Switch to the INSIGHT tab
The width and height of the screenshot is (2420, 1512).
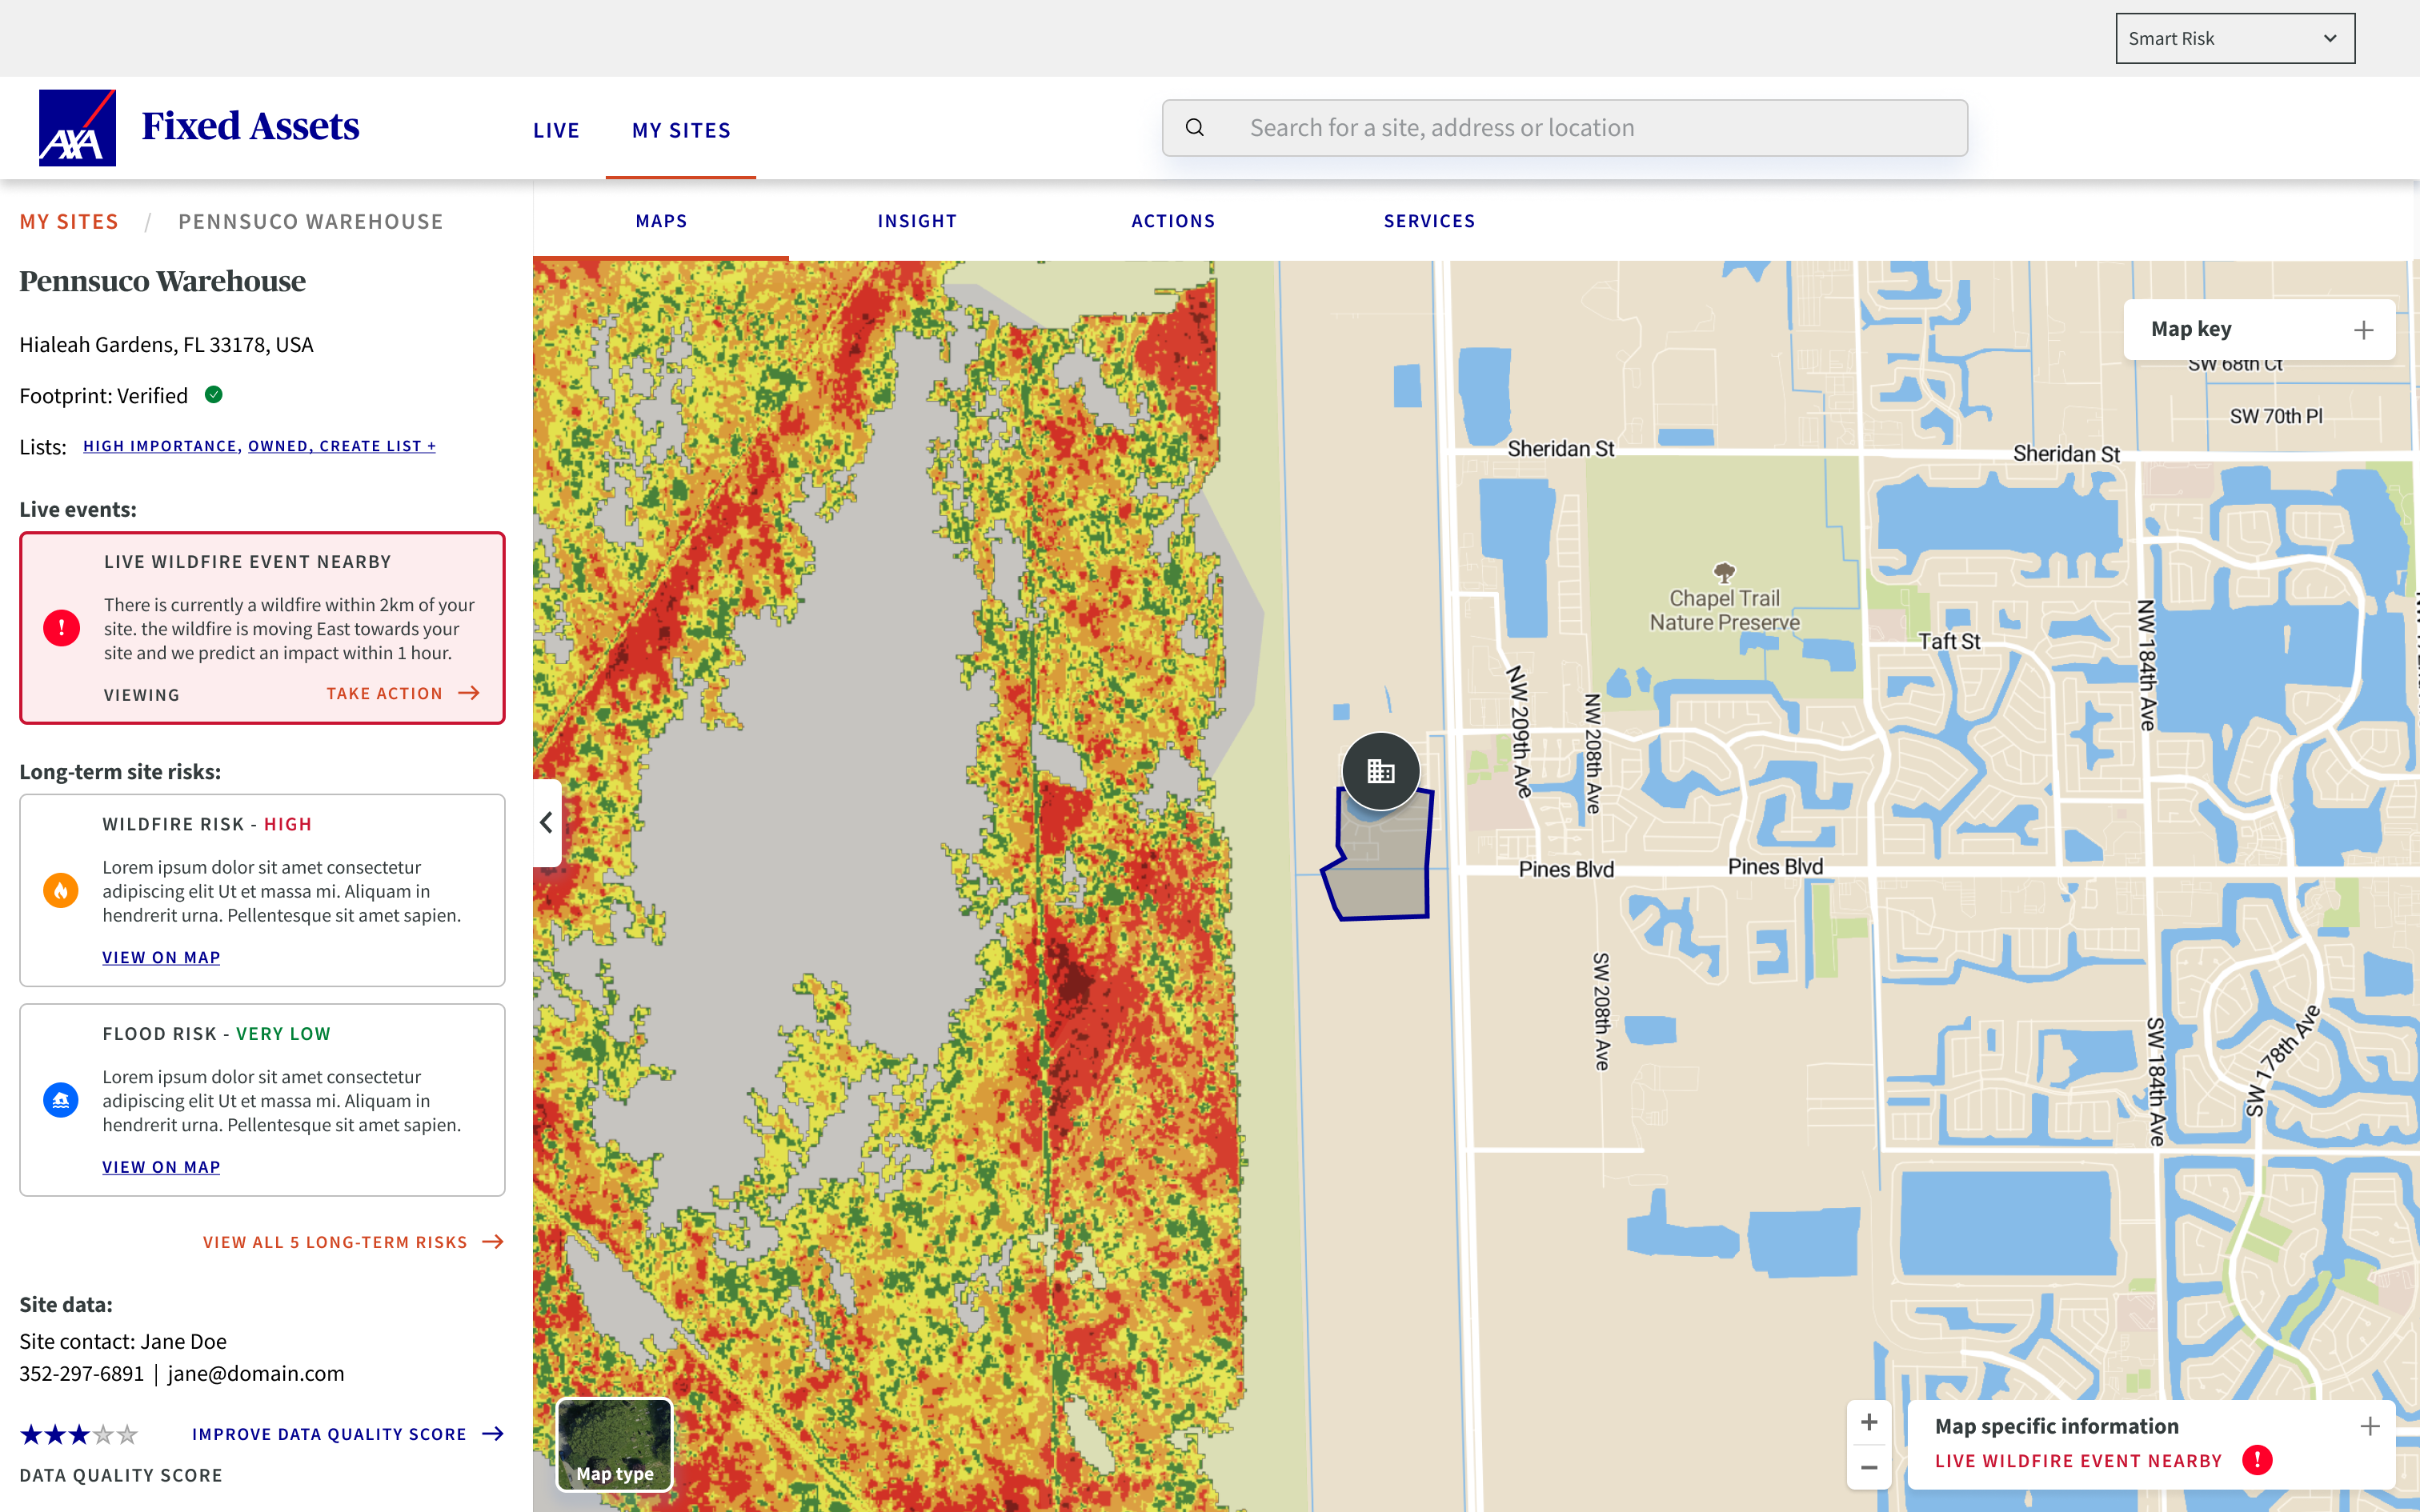tap(917, 221)
